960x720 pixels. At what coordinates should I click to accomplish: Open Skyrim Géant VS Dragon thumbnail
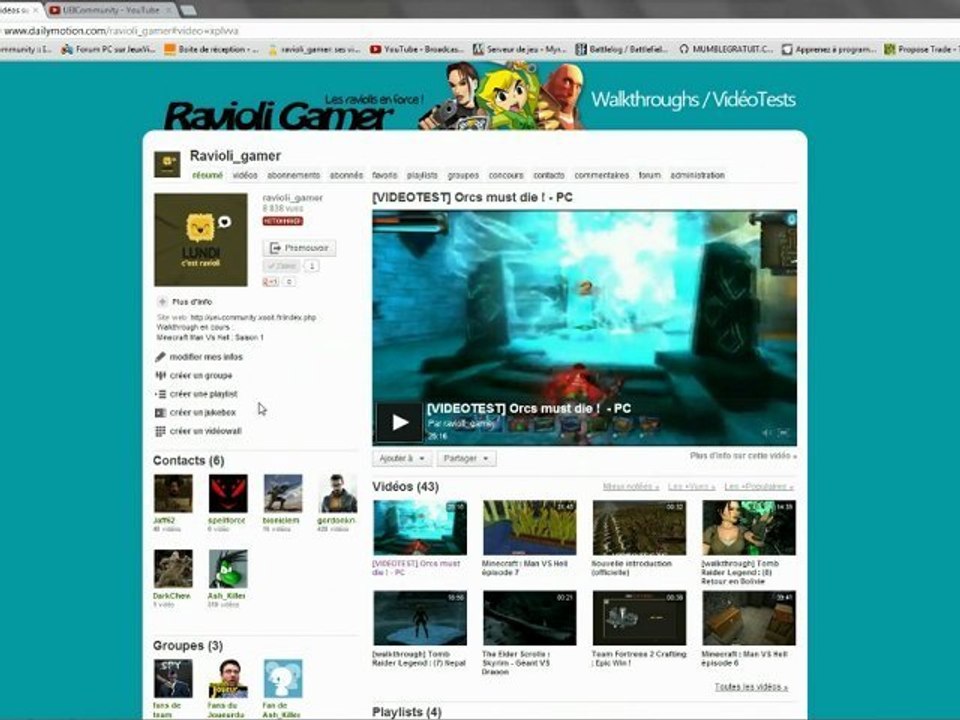(x=530, y=618)
